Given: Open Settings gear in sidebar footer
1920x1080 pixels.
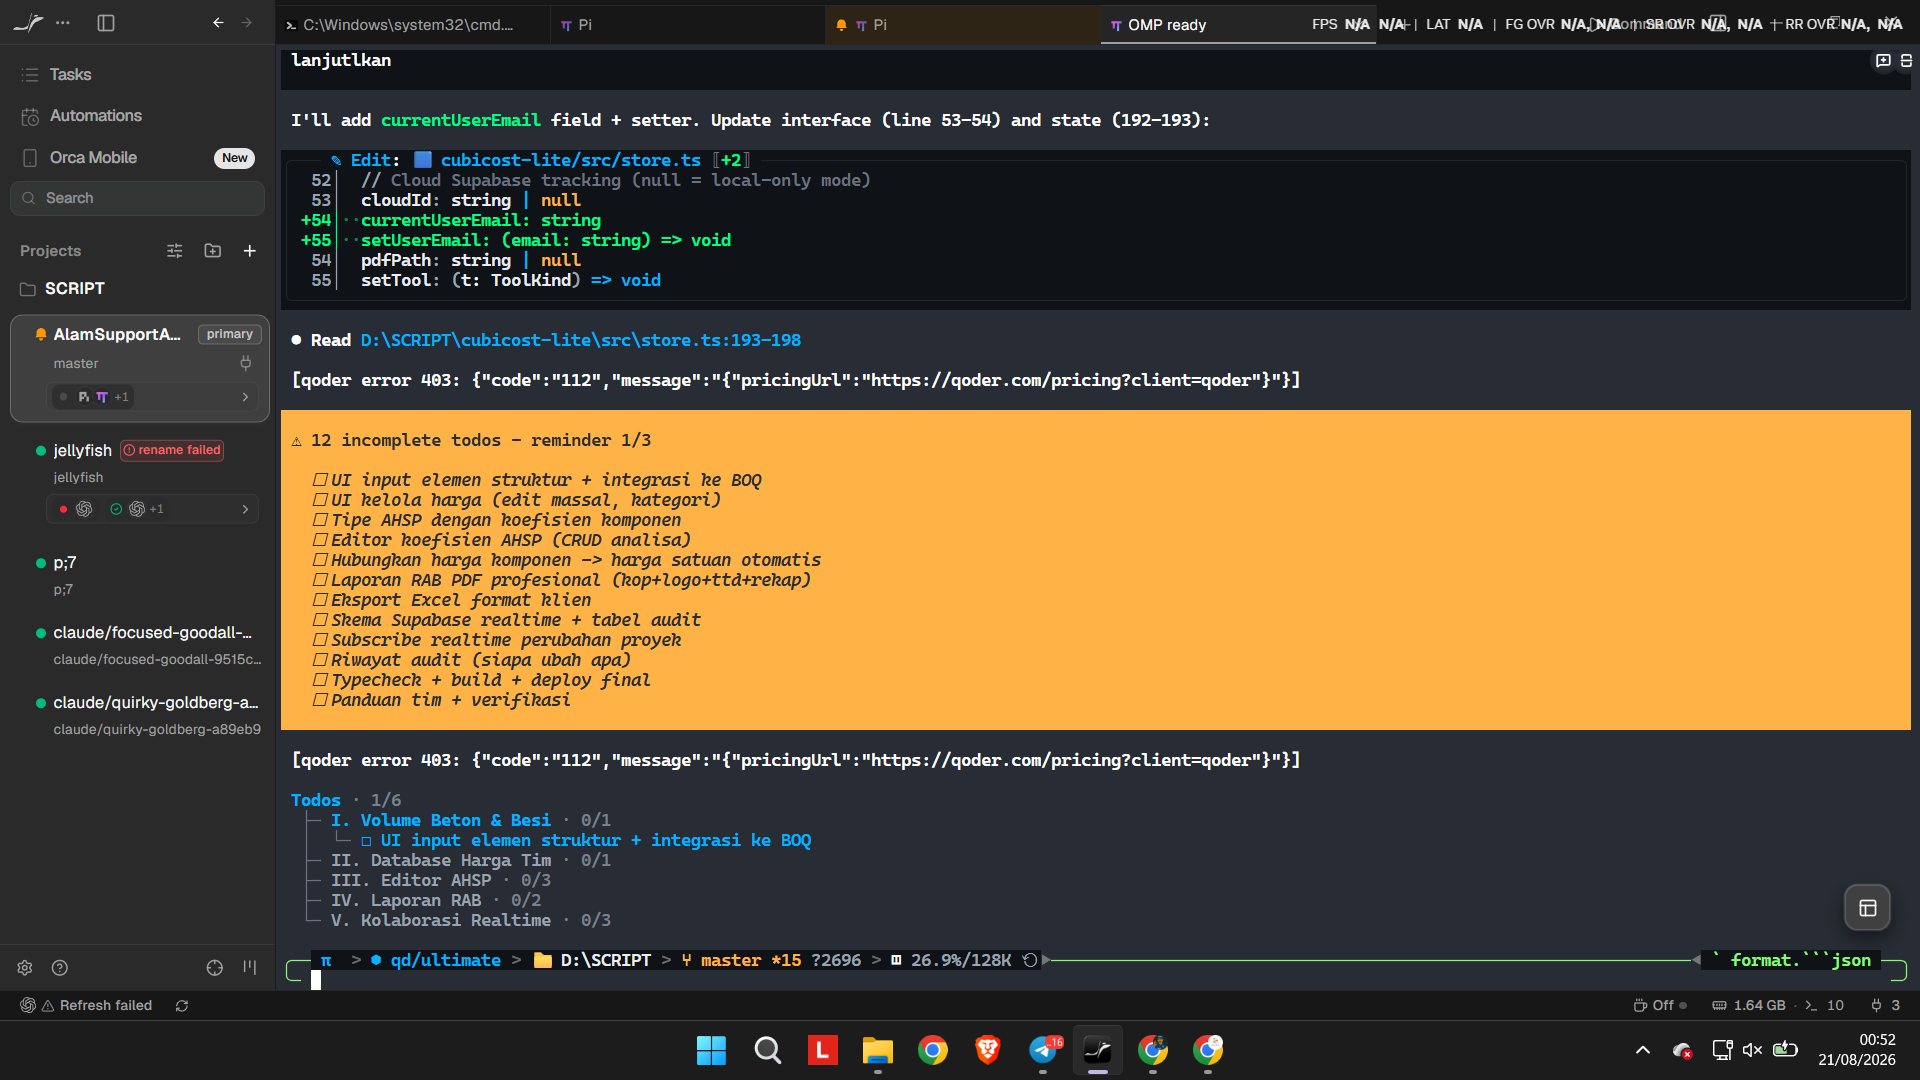Looking at the screenshot, I should point(25,968).
